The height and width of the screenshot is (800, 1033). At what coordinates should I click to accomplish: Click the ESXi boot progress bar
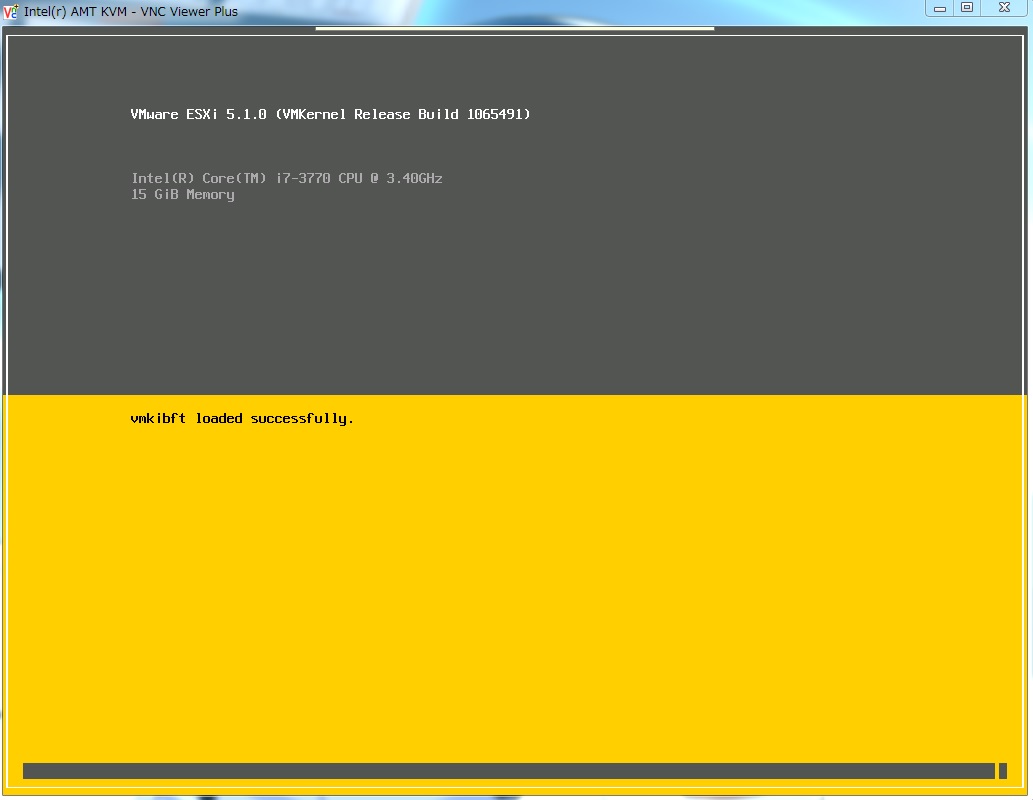[x=515, y=770]
